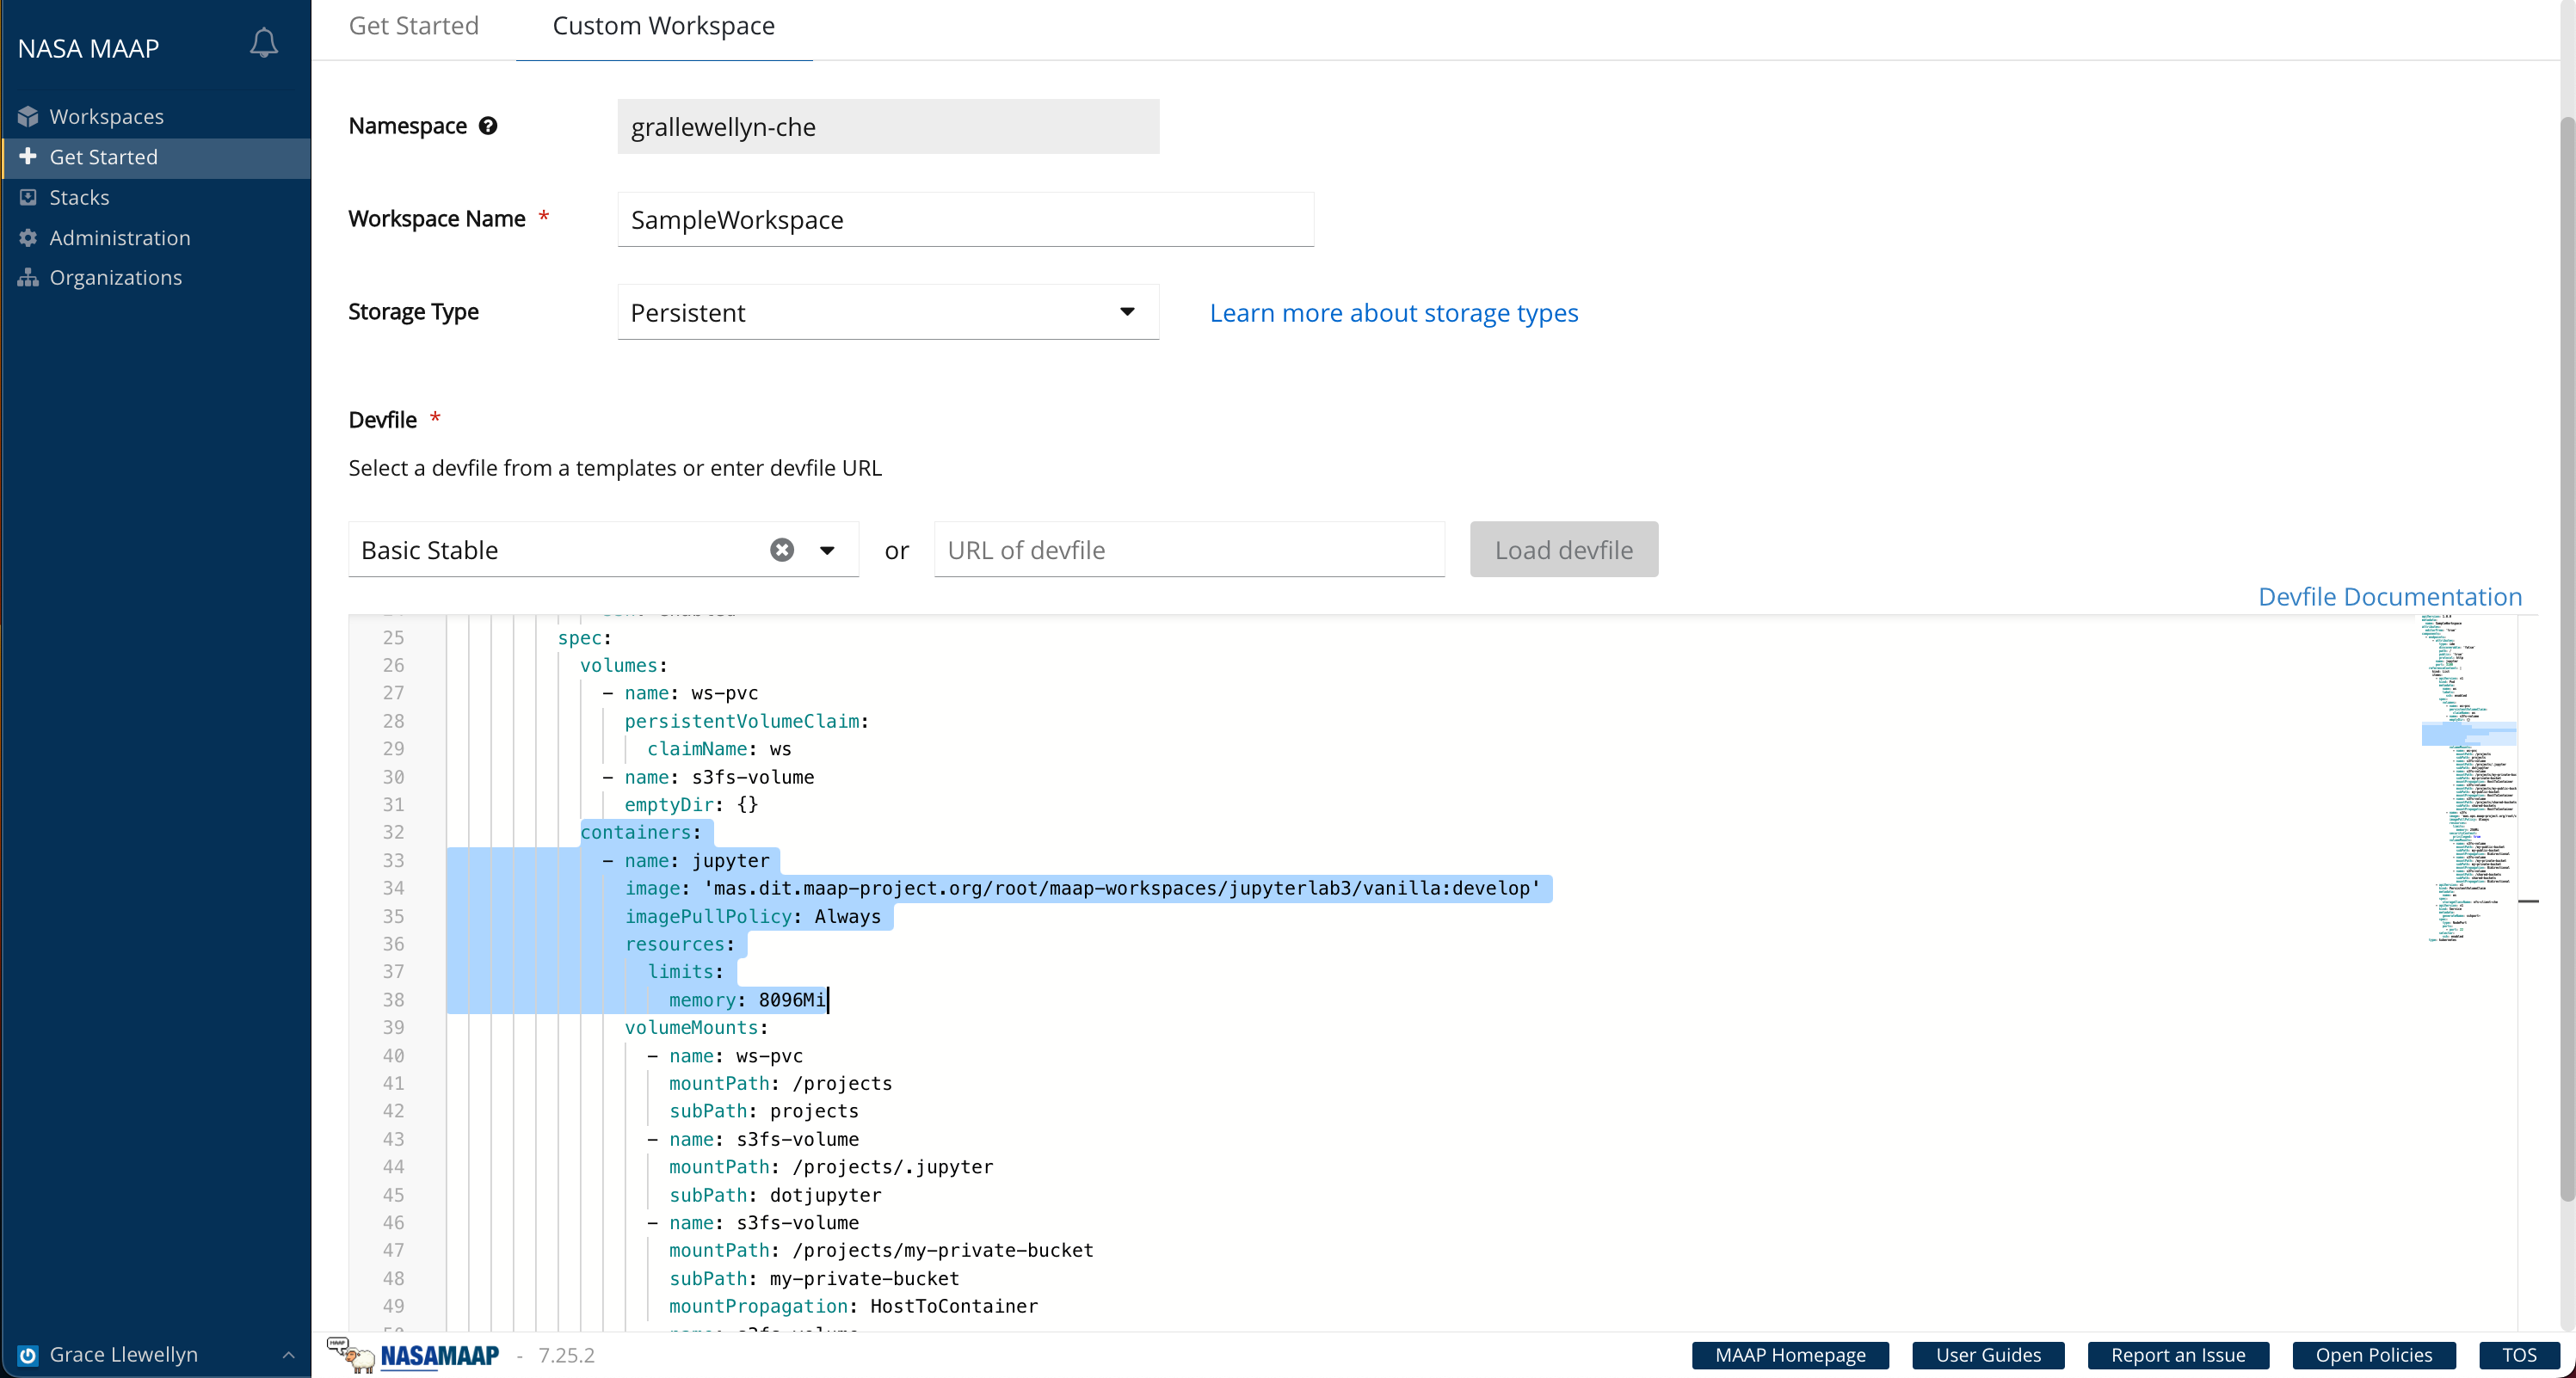Click the NASA MAAP sidebar title
Viewport: 2576px width, 1378px height.
88,48
